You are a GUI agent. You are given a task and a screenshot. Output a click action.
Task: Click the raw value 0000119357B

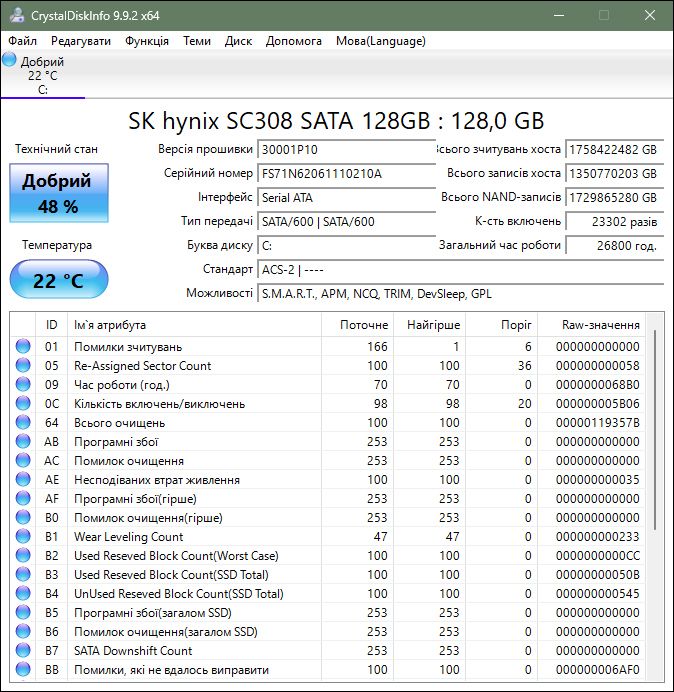point(598,423)
